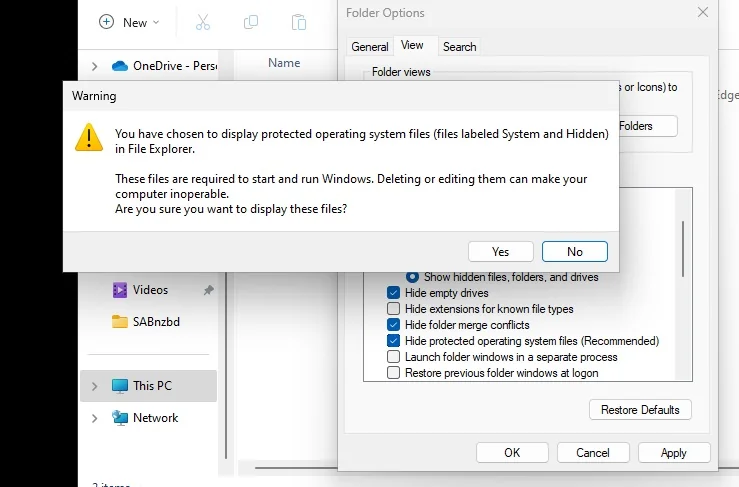Close the Folder Options dialog
The width and height of the screenshot is (739, 487).
[703, 12]
